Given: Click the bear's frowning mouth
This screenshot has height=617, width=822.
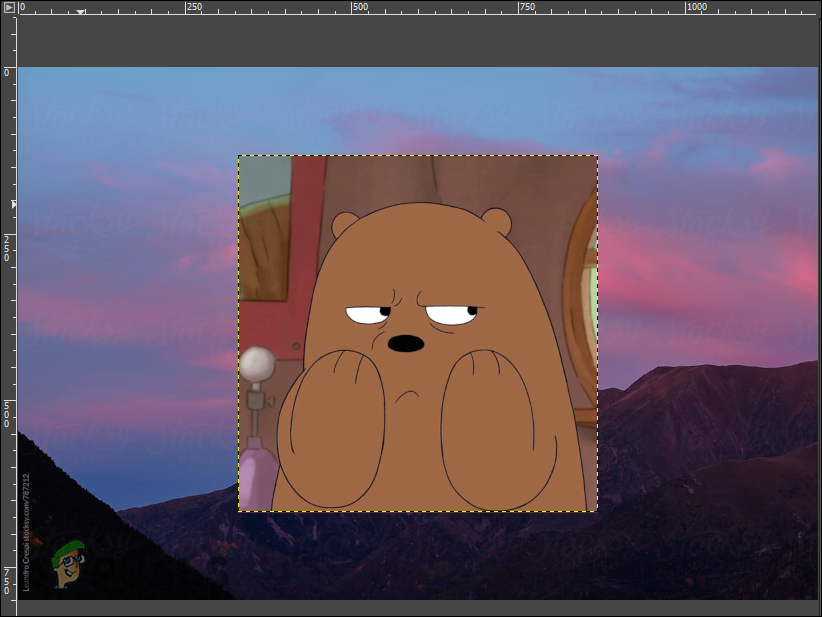Looking at the screenshot, I should 406,395.
